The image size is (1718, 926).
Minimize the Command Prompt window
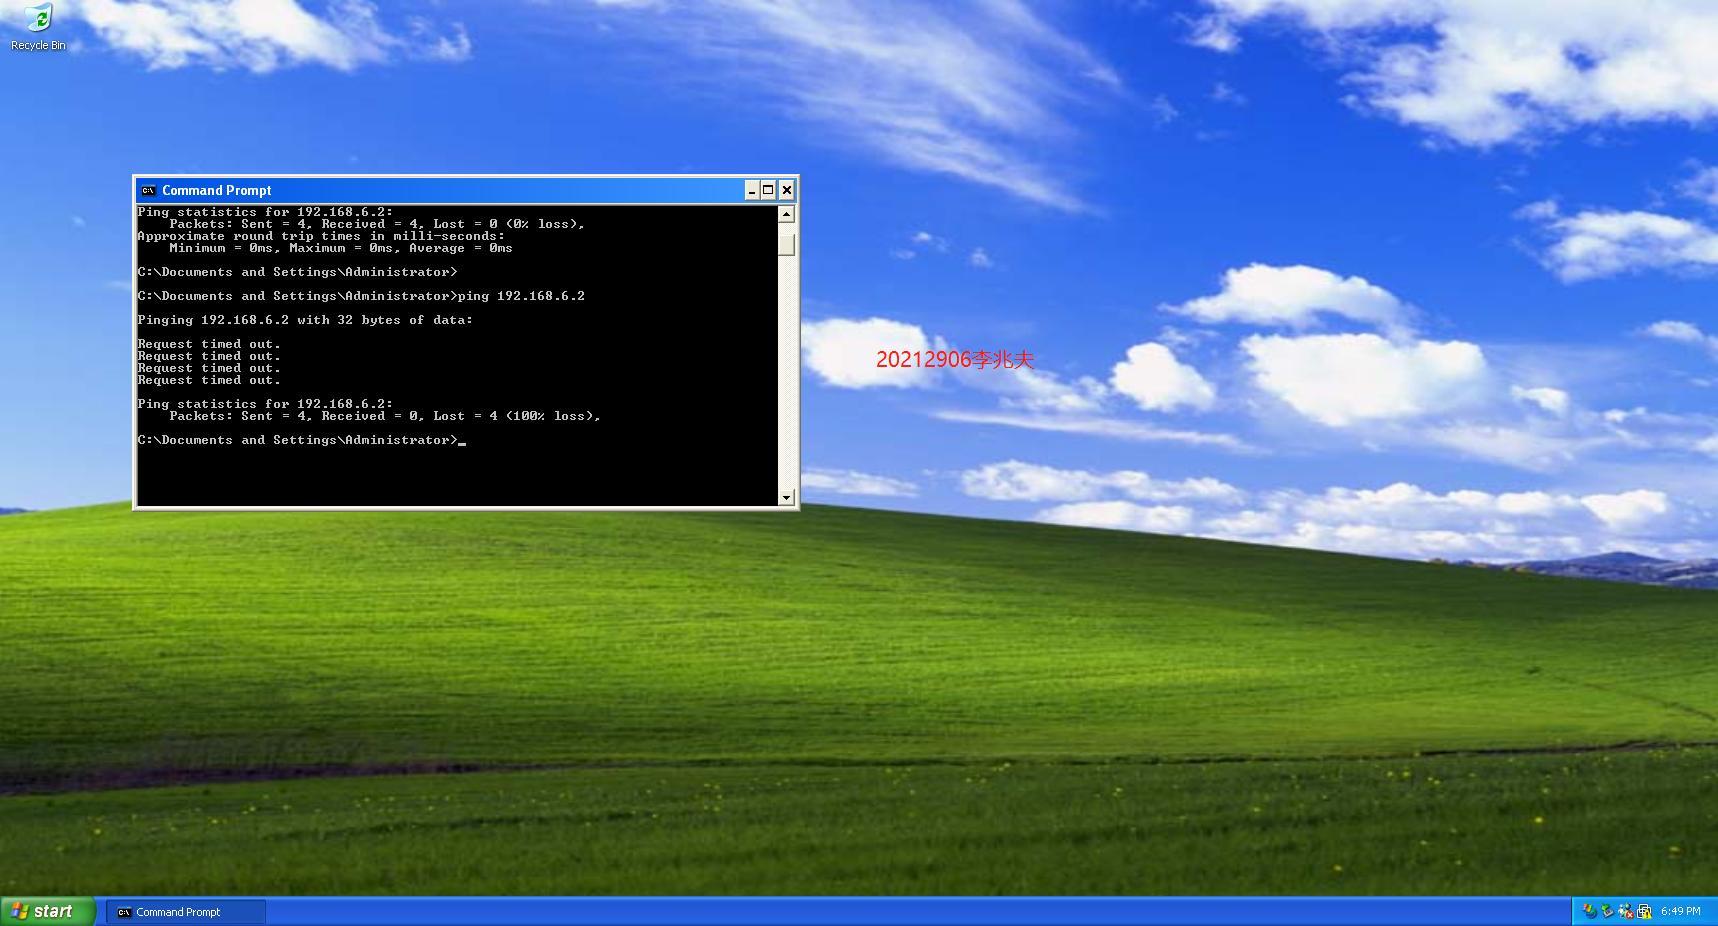(752, 190)
